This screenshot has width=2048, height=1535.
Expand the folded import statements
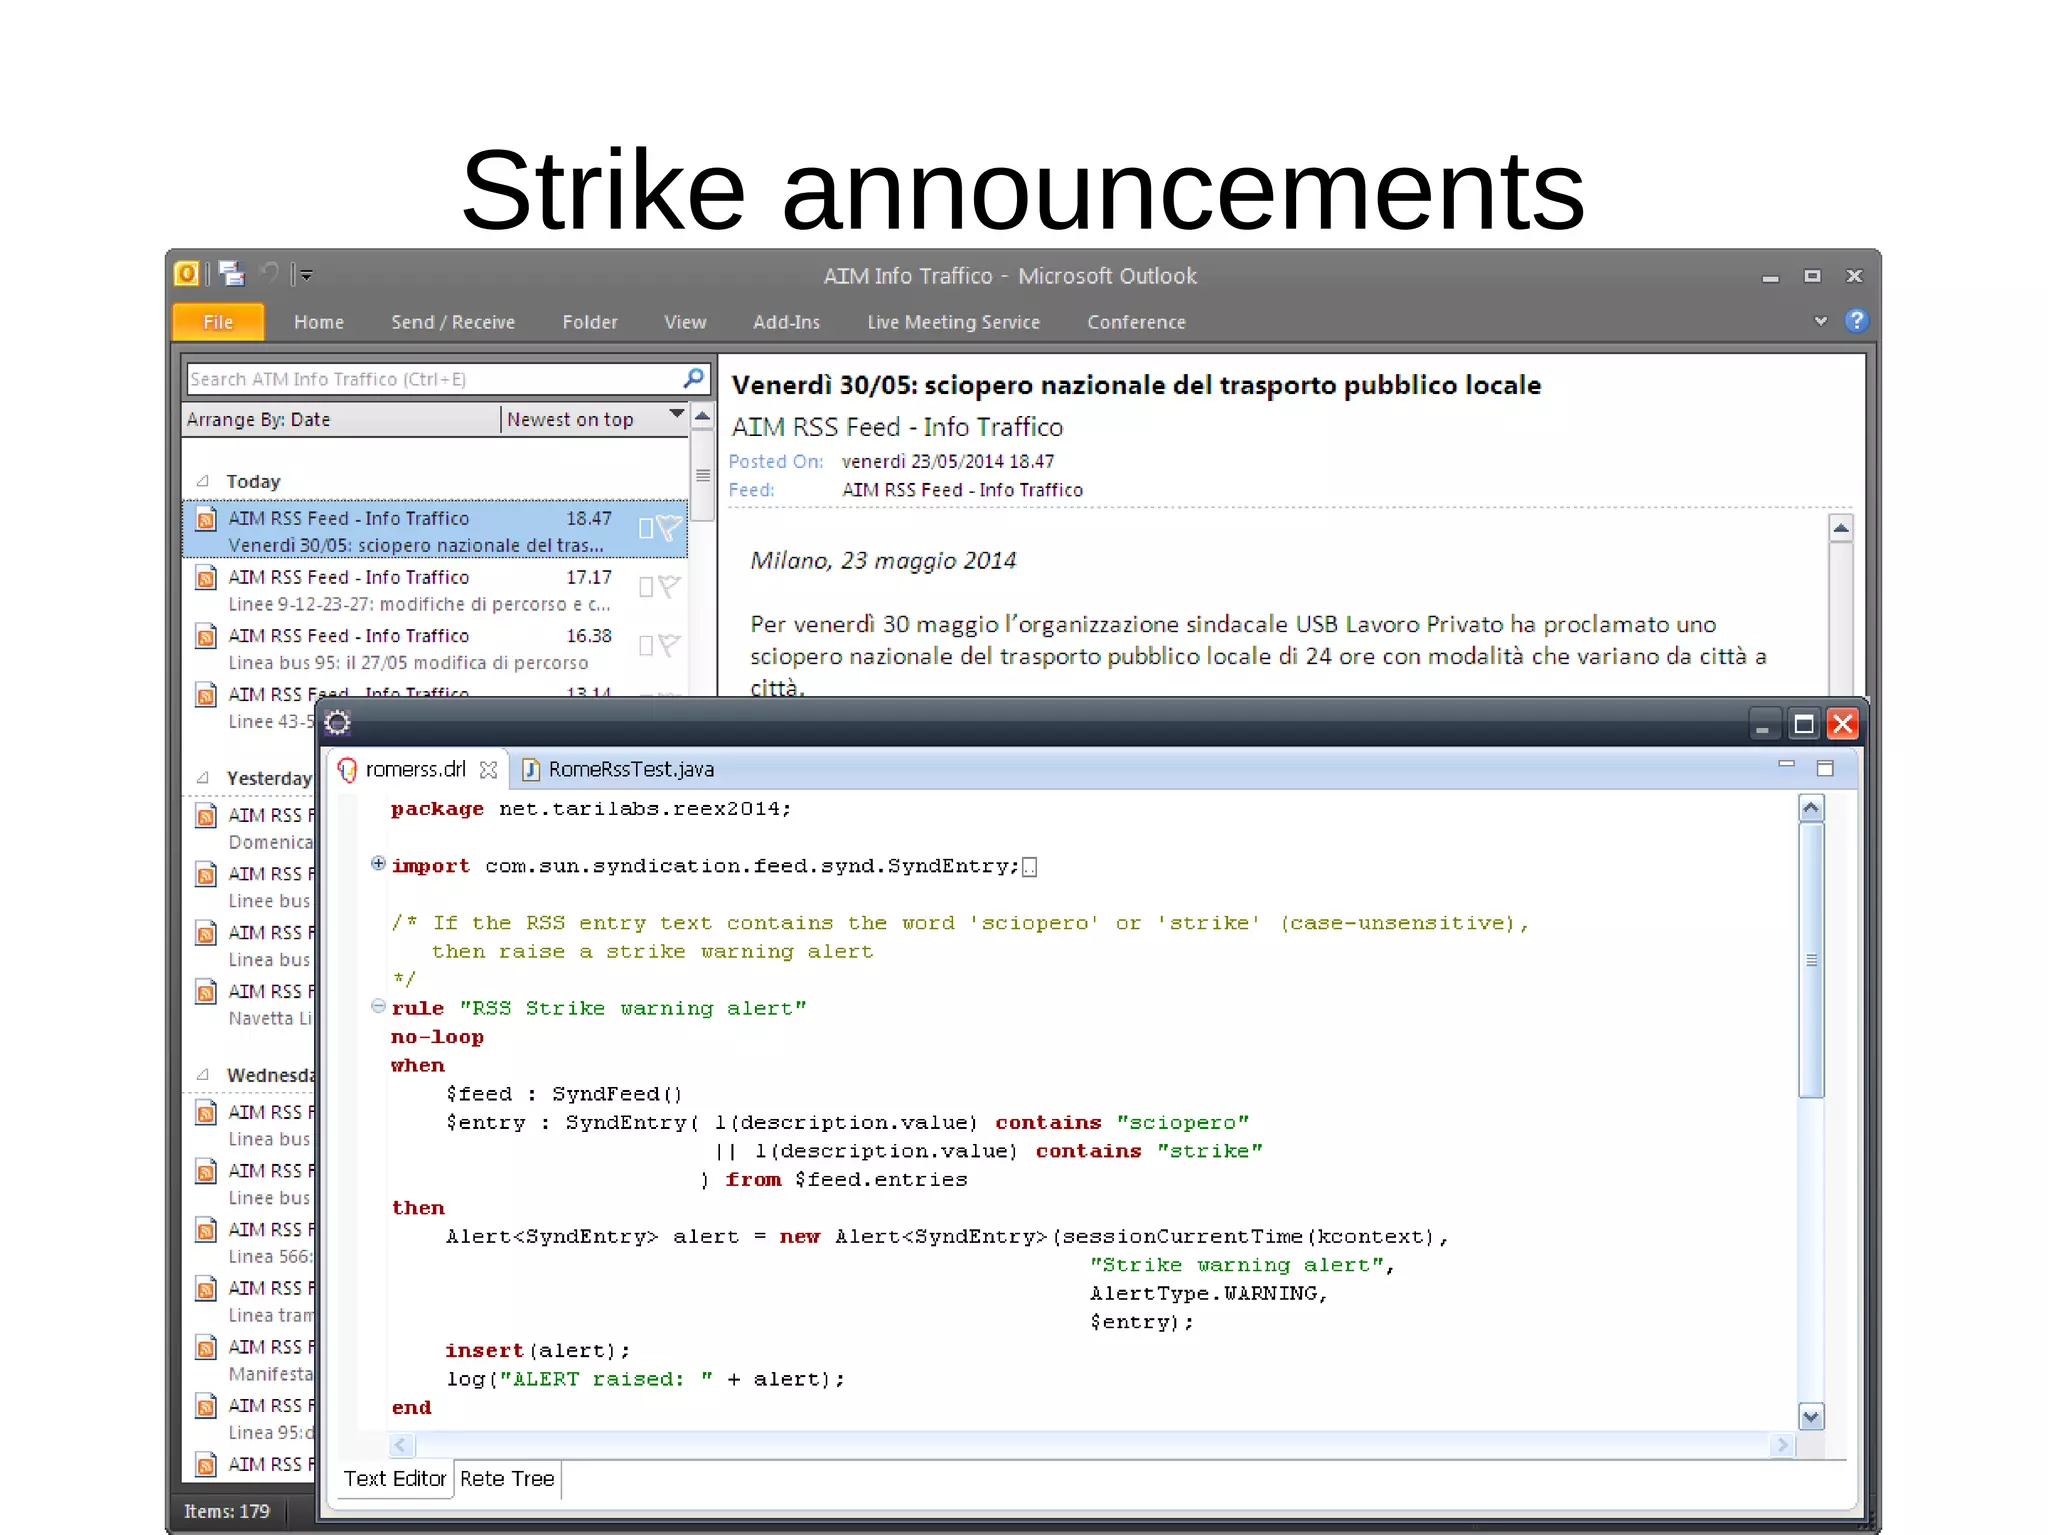[x=378, y=863]
